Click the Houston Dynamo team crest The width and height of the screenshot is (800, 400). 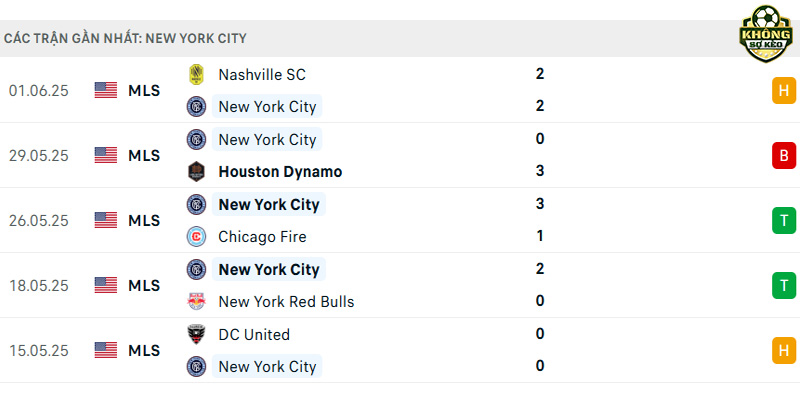click(x=196, y=171)
